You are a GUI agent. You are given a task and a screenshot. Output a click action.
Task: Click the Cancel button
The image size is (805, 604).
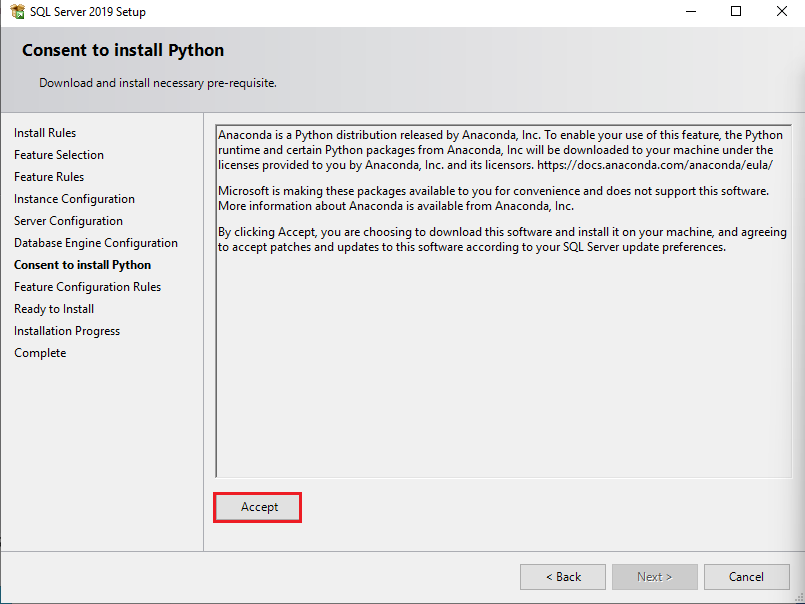pos(746,576)
